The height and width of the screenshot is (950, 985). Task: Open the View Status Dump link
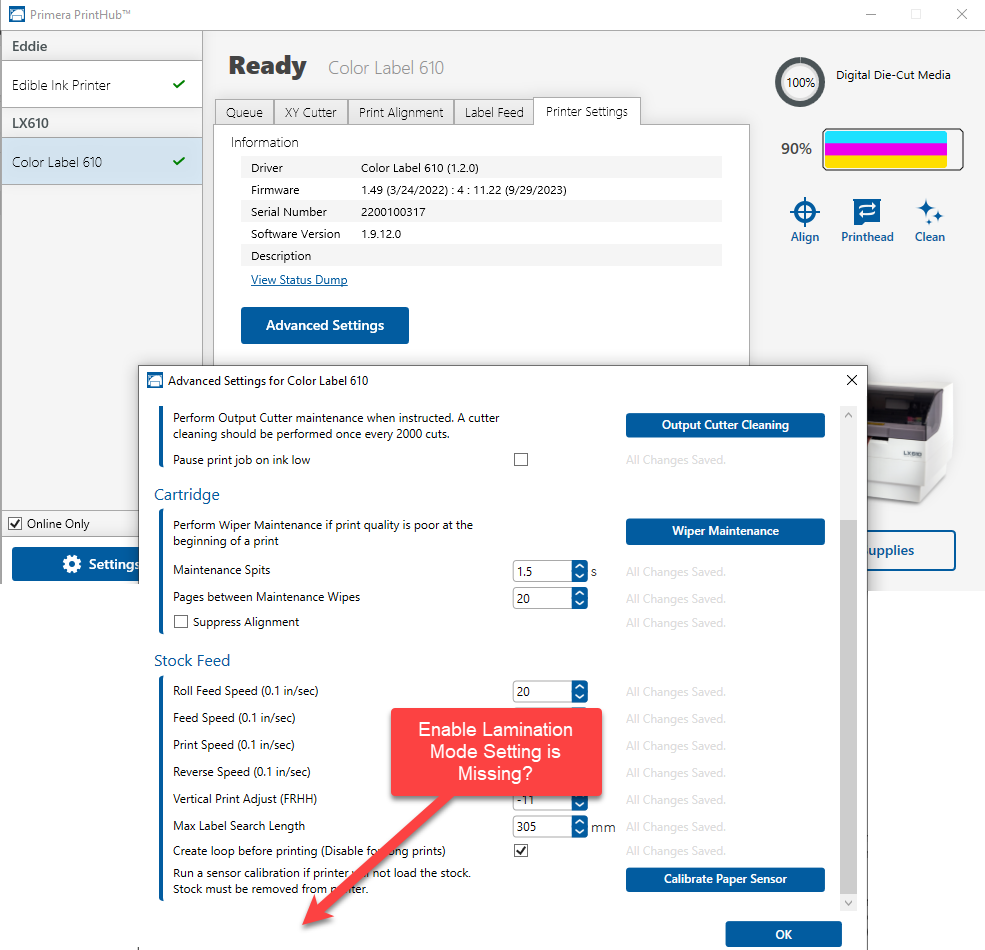coord(299,280)
